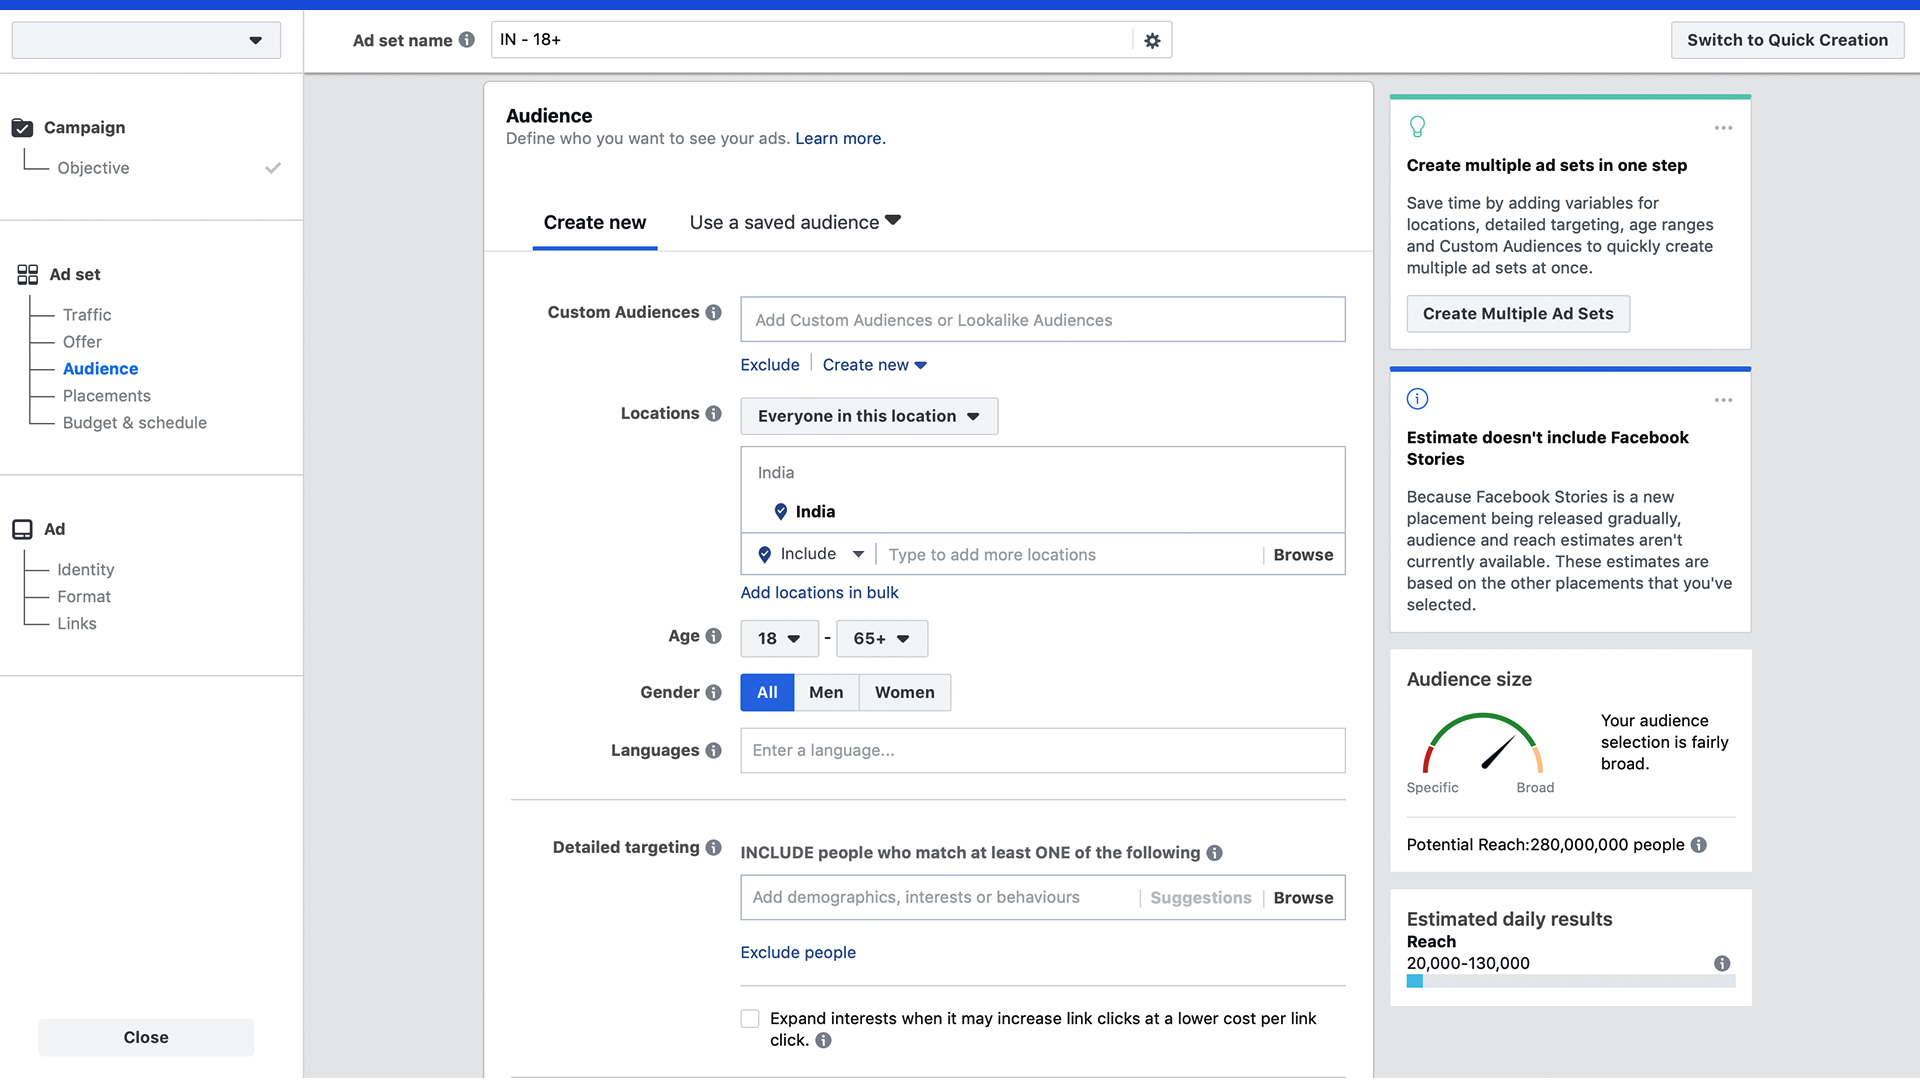Open options menu on multiple ad sets tip
Screen dimensions: 1920x1080
(x=1723, y=128)
